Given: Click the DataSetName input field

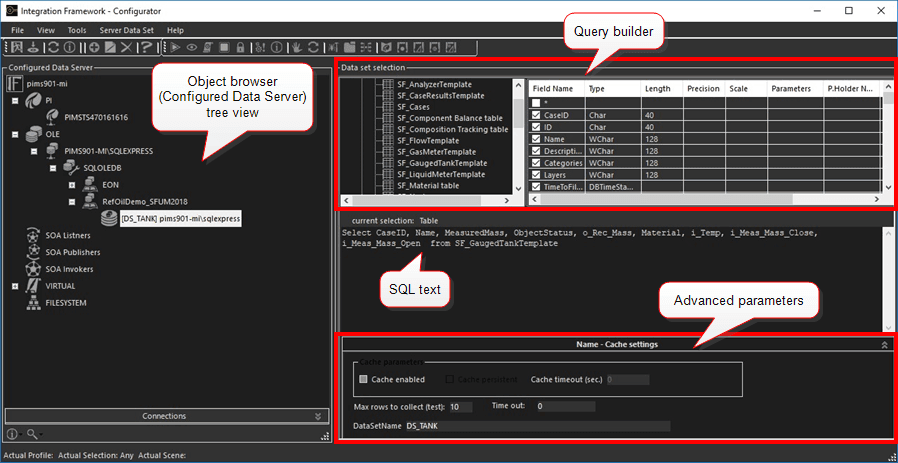Looking at the screenshot, I should pyautogui.click(x=537, y=426).
